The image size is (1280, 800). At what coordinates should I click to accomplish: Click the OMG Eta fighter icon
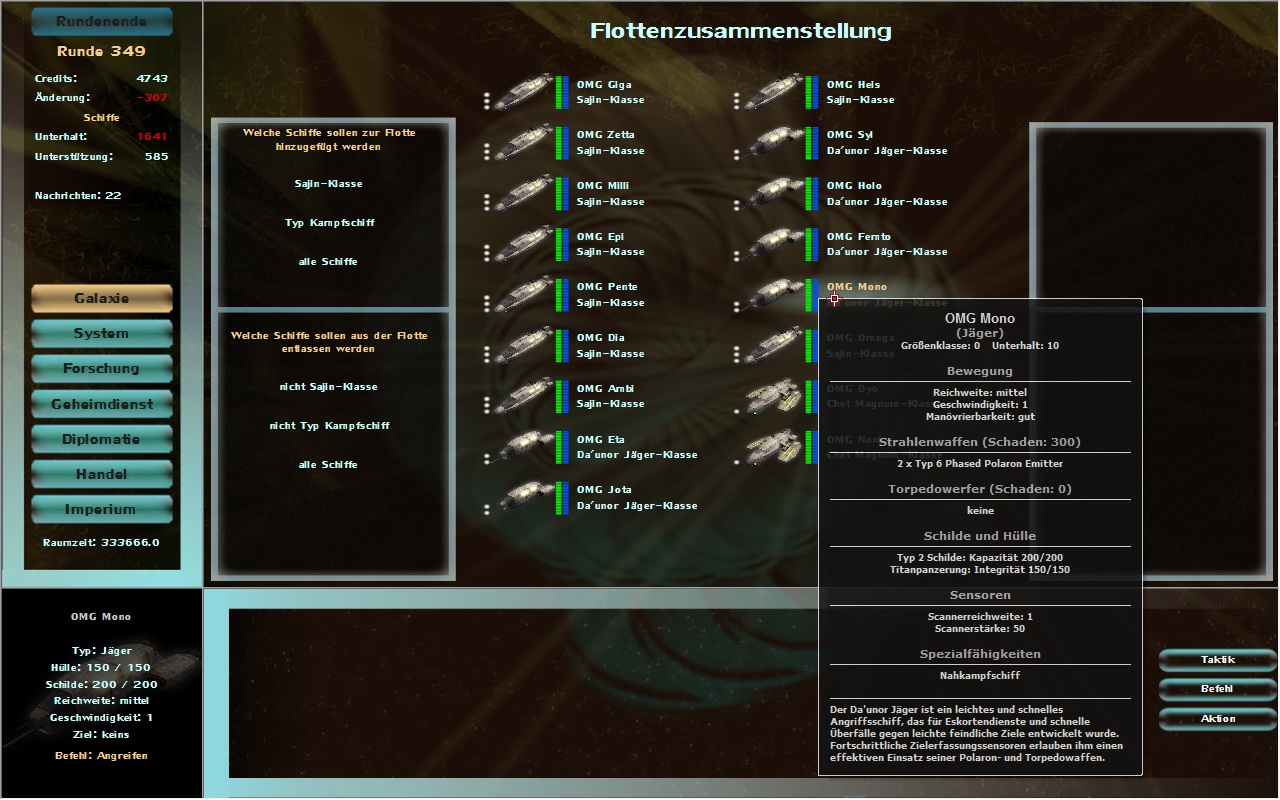tap(522, 447)
